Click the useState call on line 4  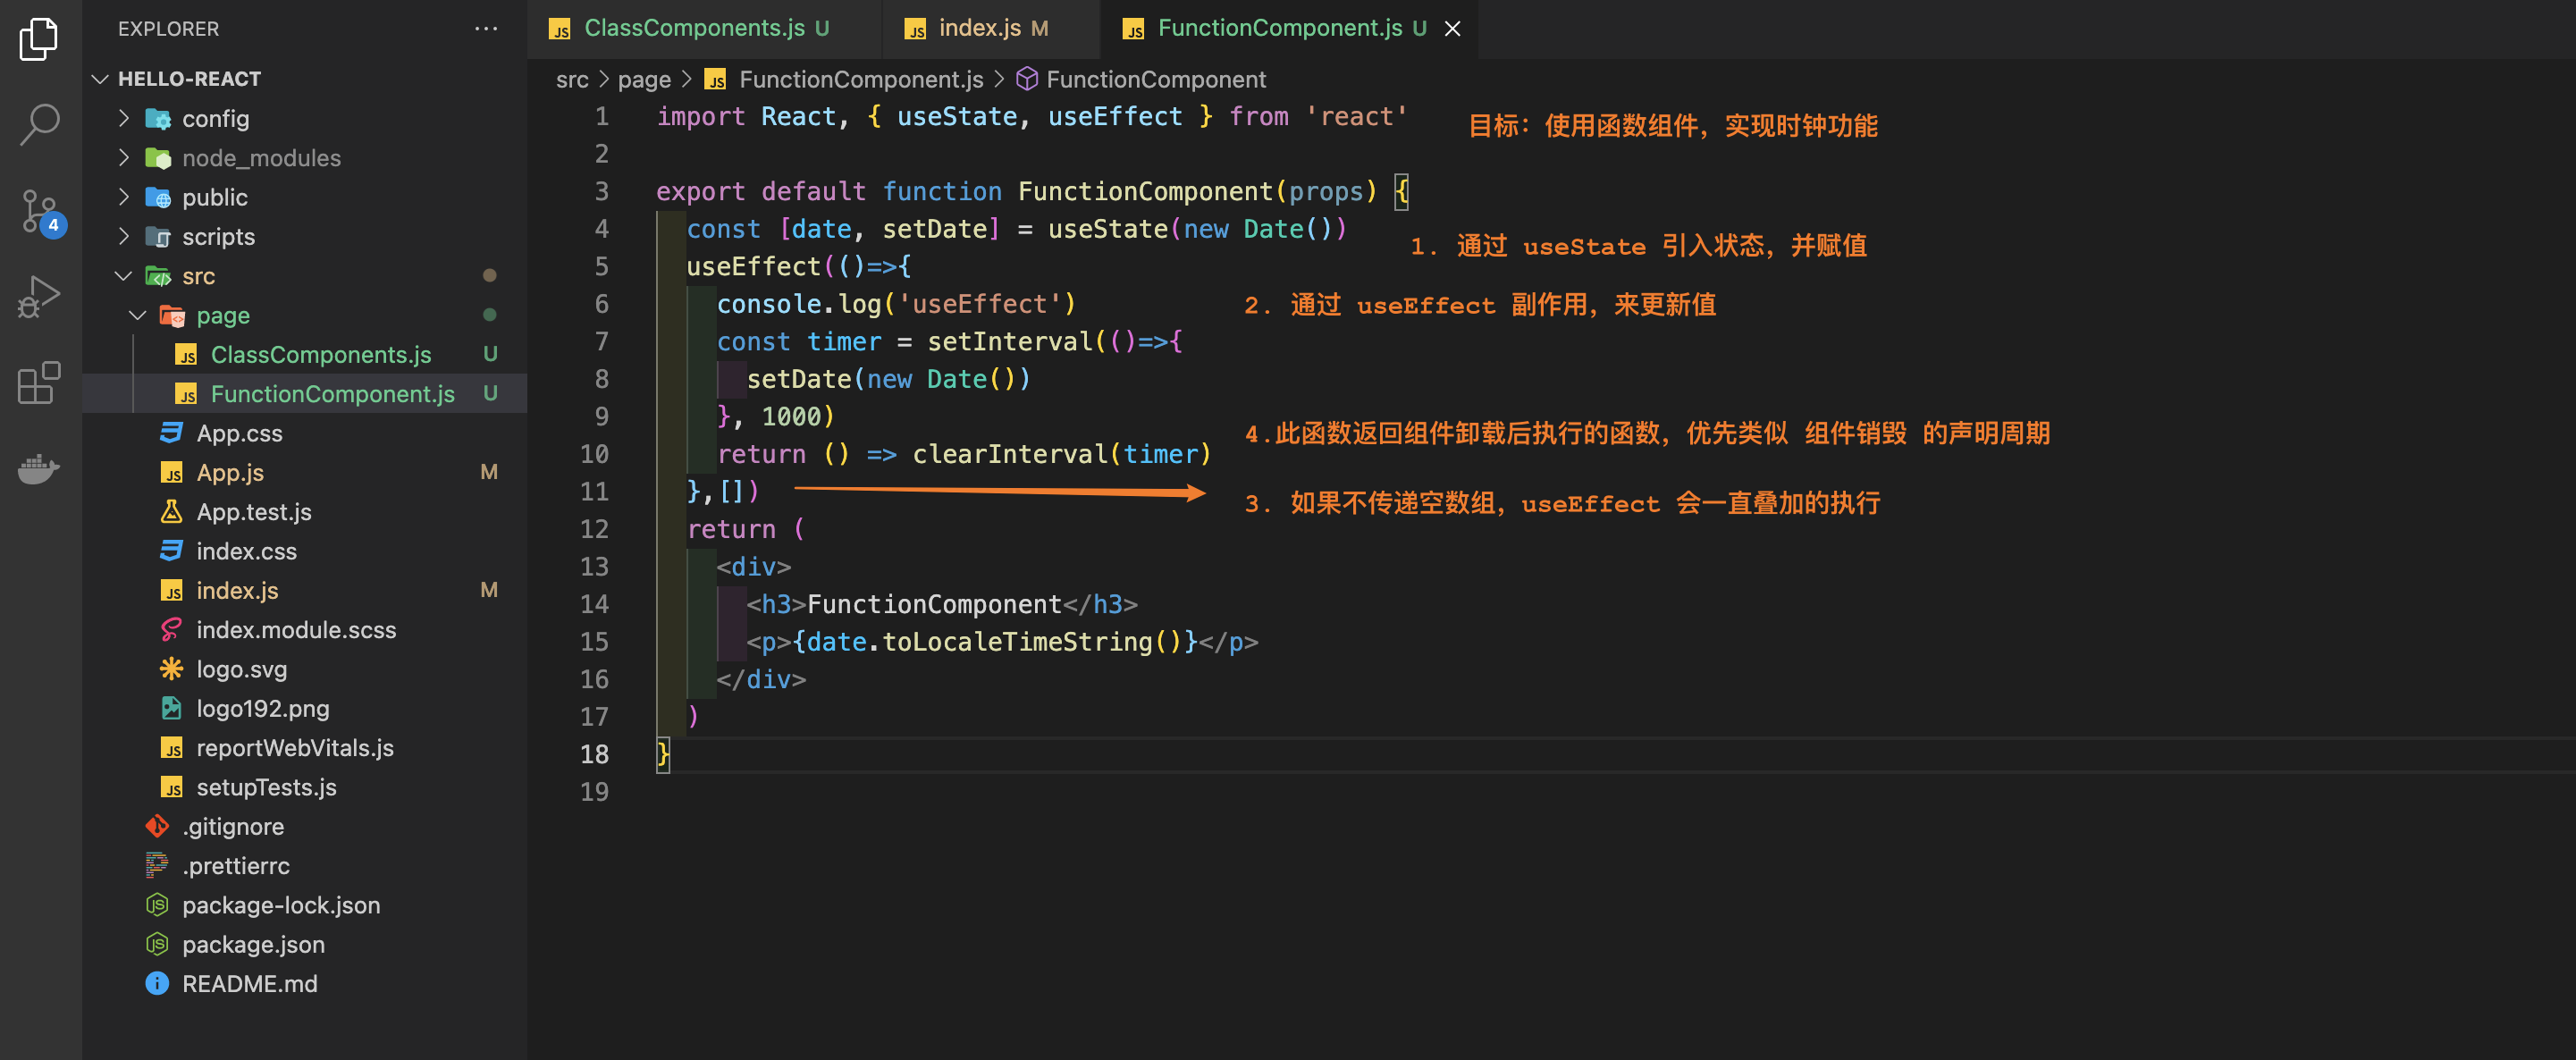[x=1108, y=229]
